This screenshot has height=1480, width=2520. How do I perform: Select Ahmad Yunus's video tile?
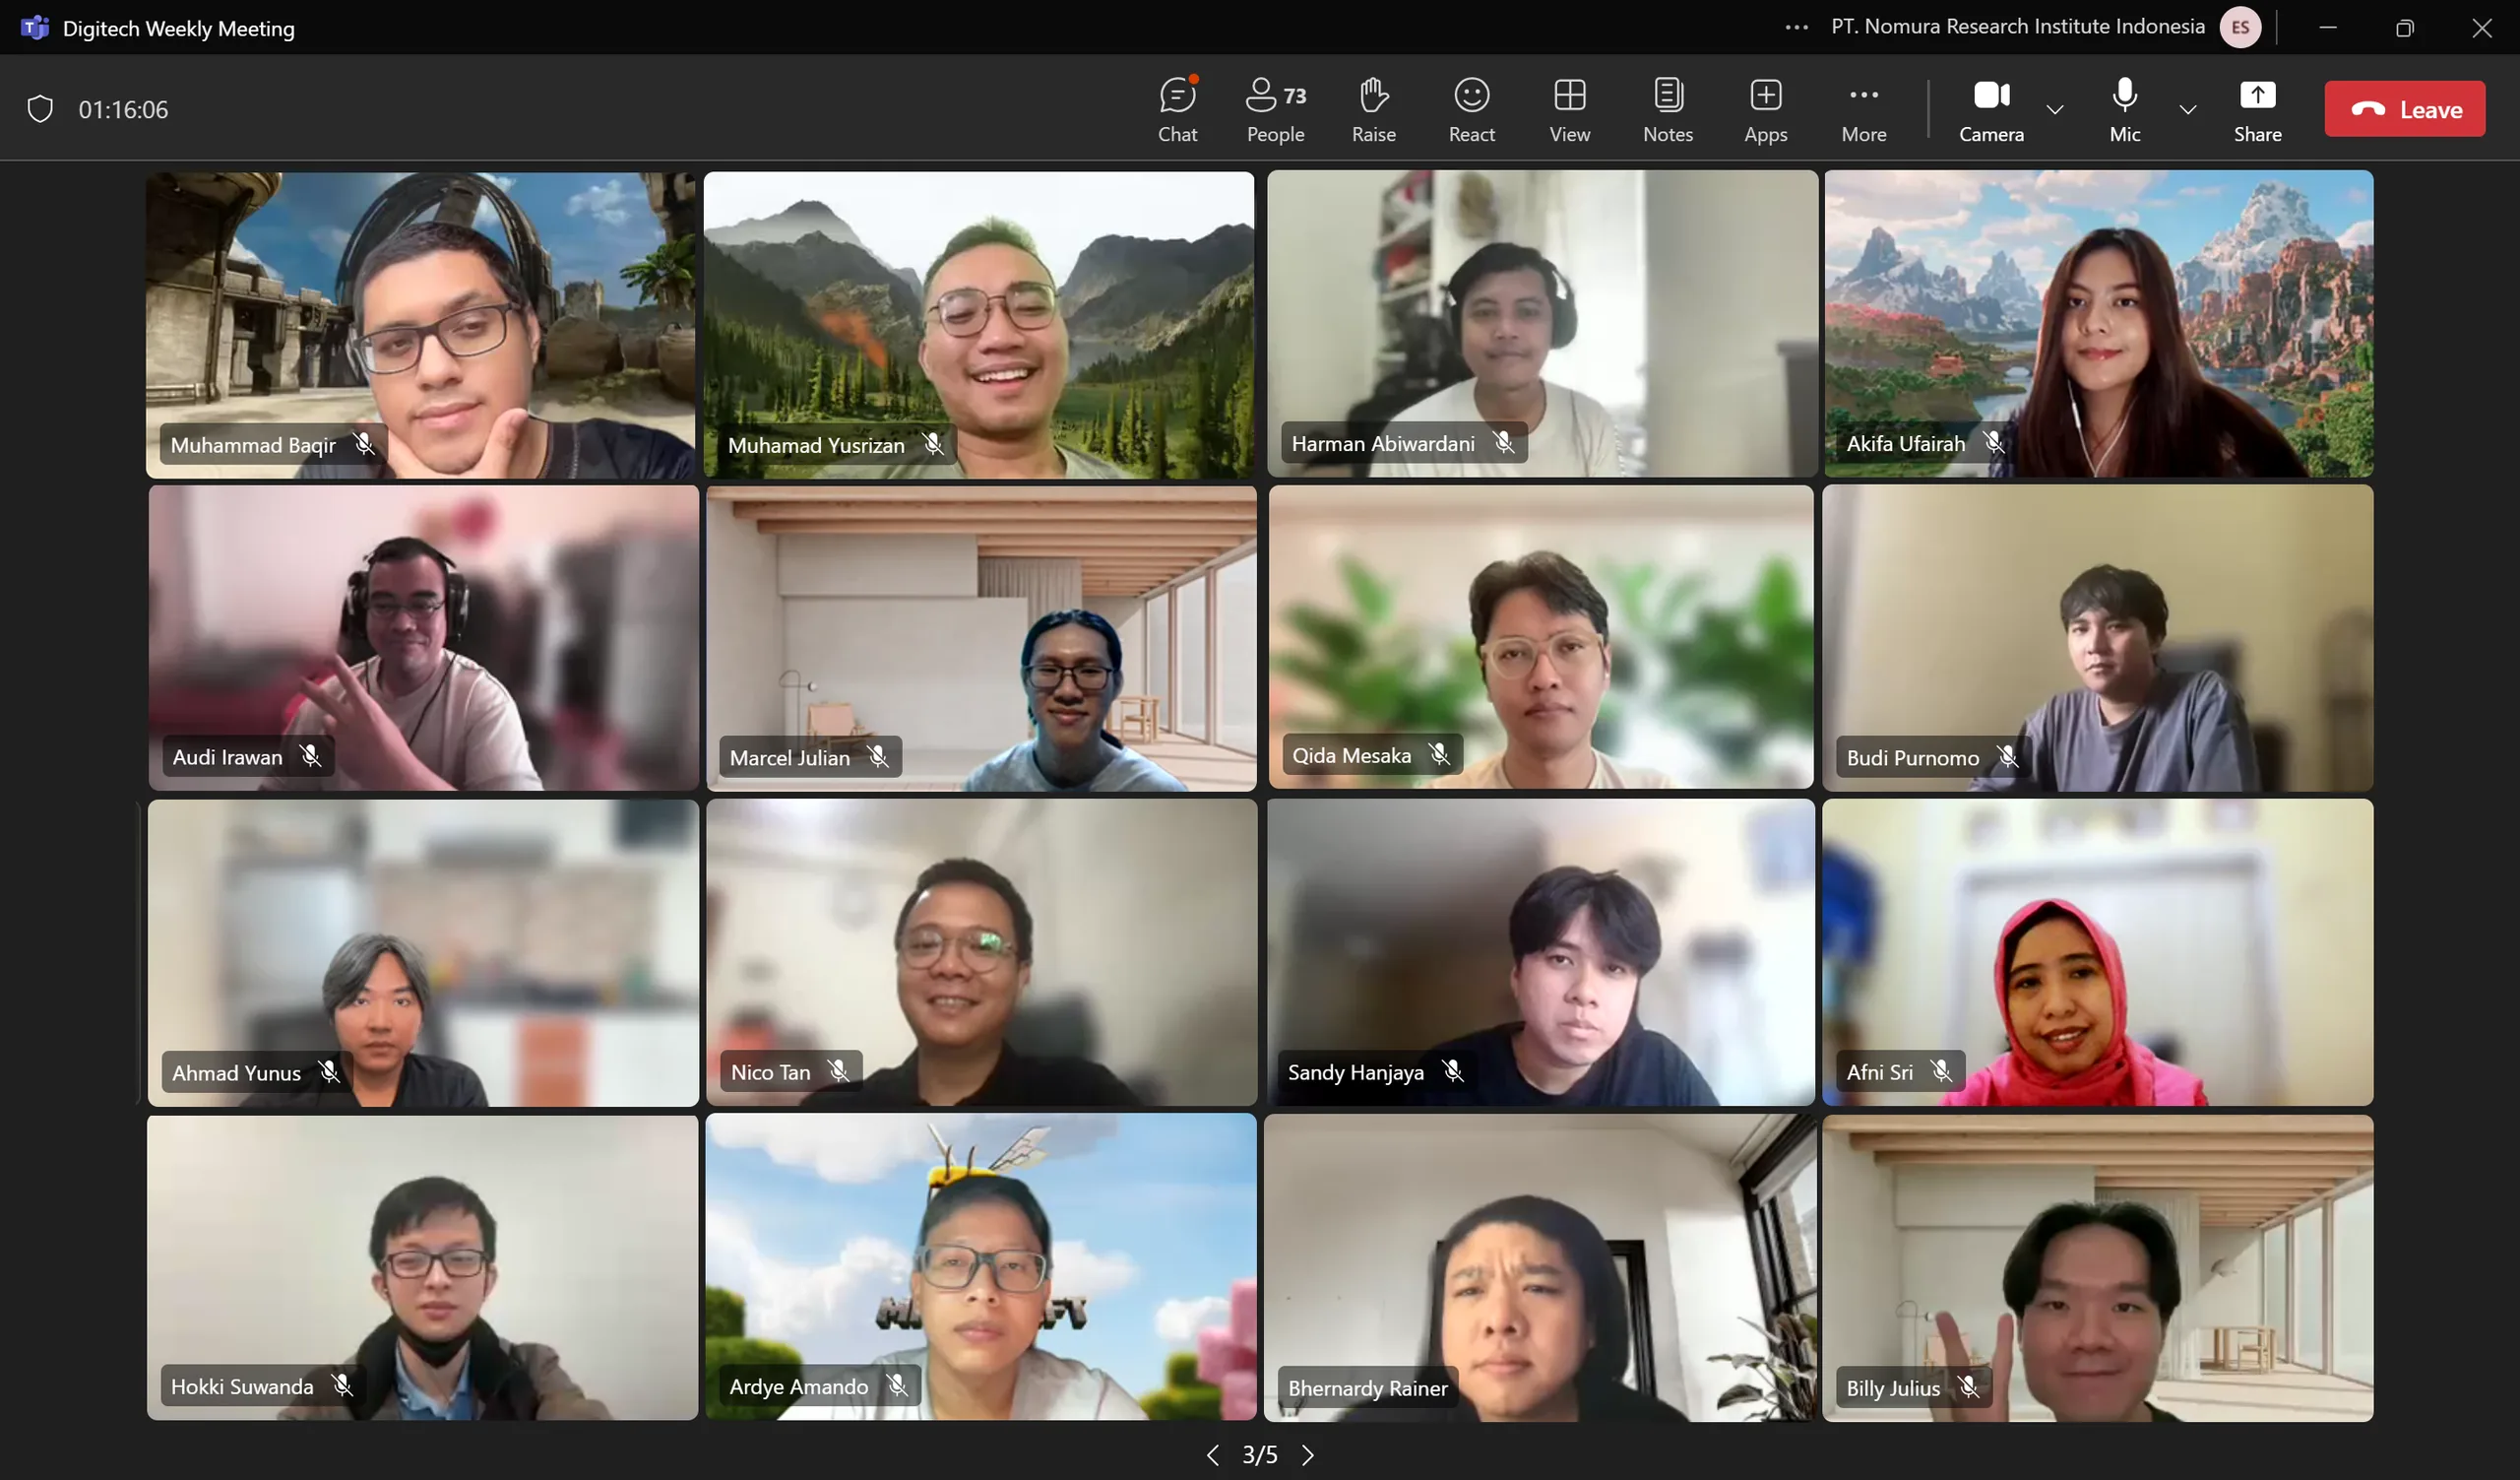[423, 952]
